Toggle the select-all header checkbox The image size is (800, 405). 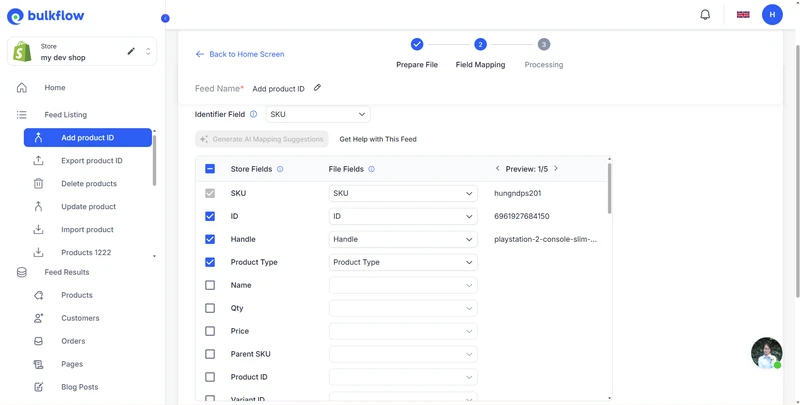[210, 169]
